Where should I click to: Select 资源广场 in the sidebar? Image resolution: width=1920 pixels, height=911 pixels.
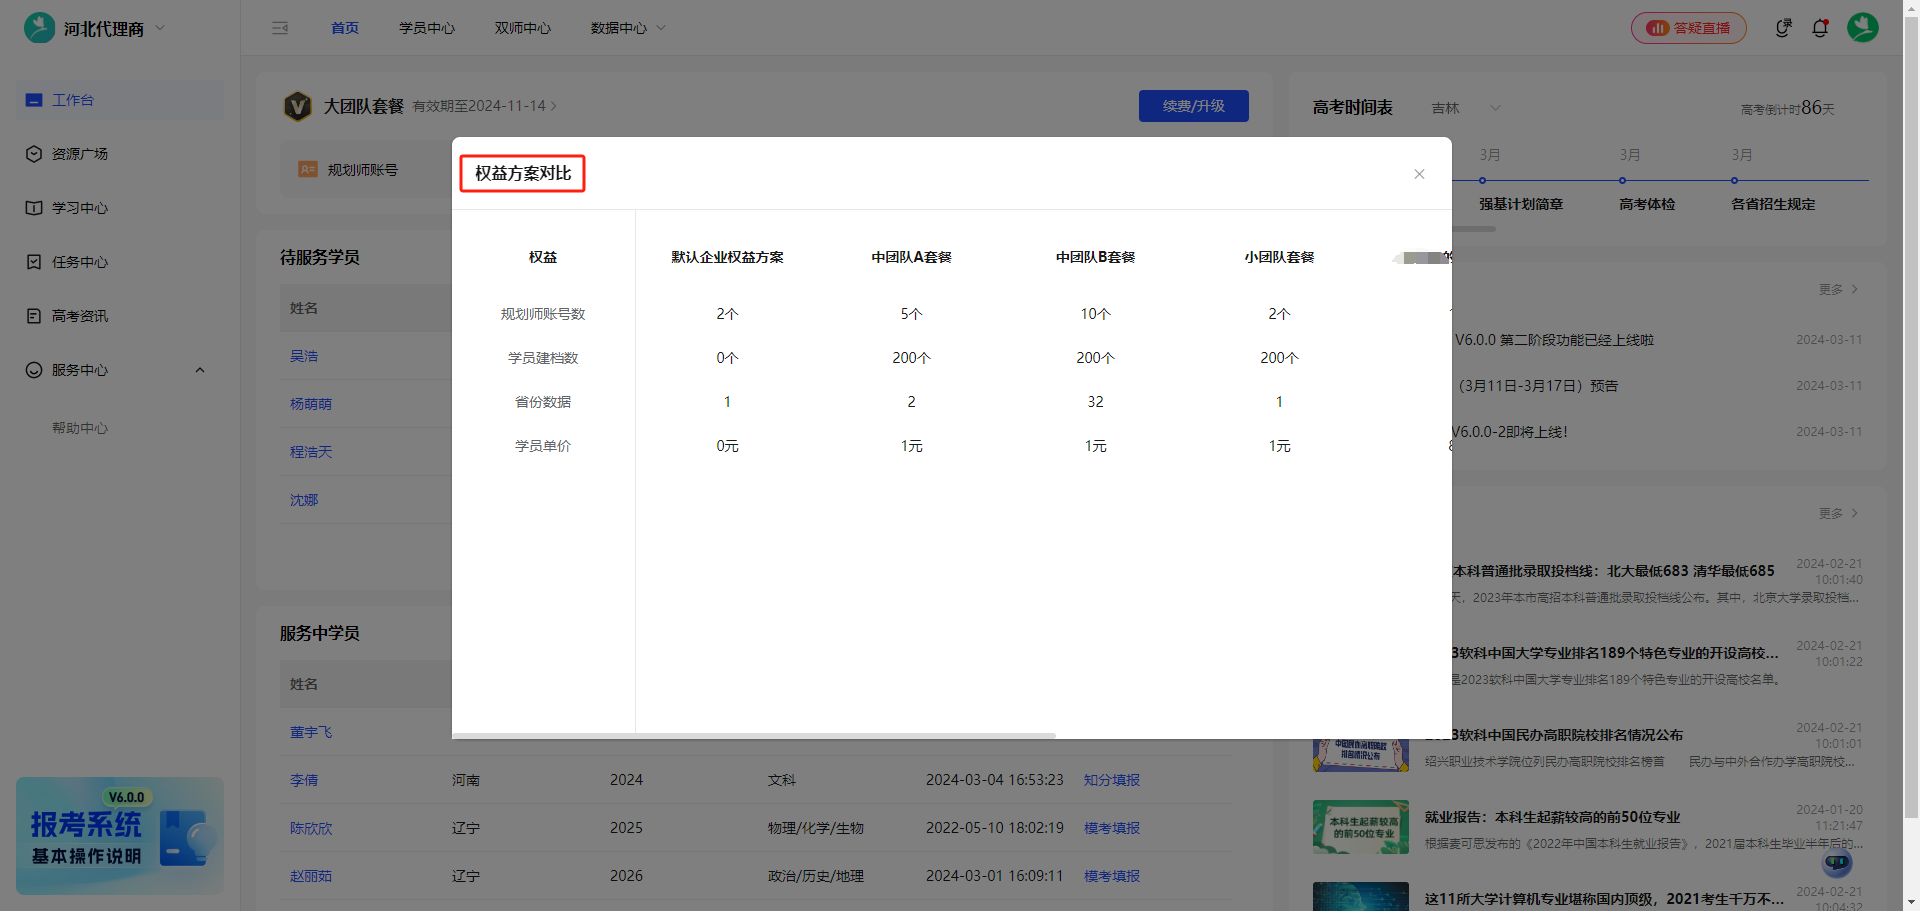click(x=120, y=154)
